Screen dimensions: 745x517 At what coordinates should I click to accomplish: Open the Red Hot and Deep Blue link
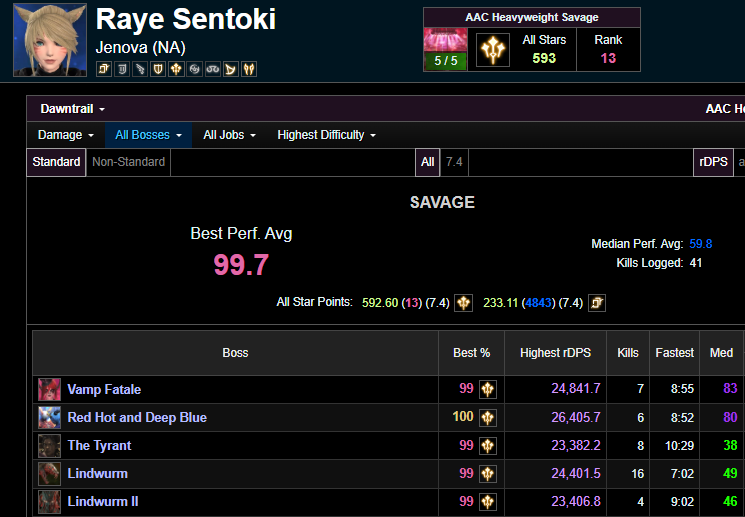tap(137, 418)
